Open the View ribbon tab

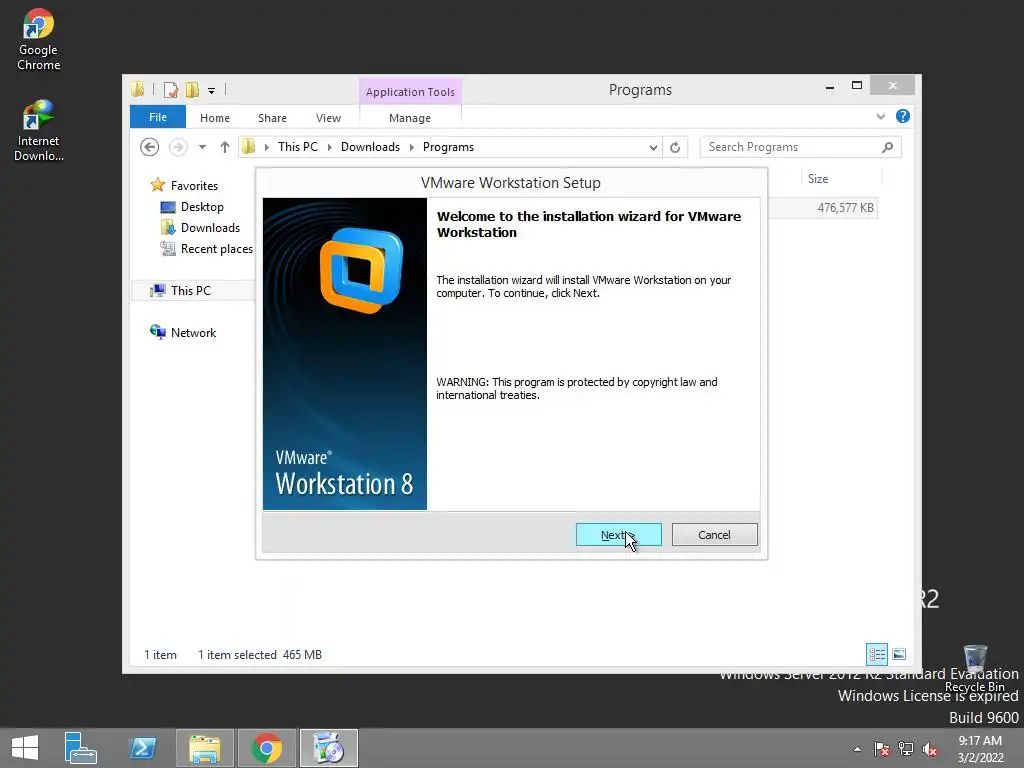coord(328,118)
